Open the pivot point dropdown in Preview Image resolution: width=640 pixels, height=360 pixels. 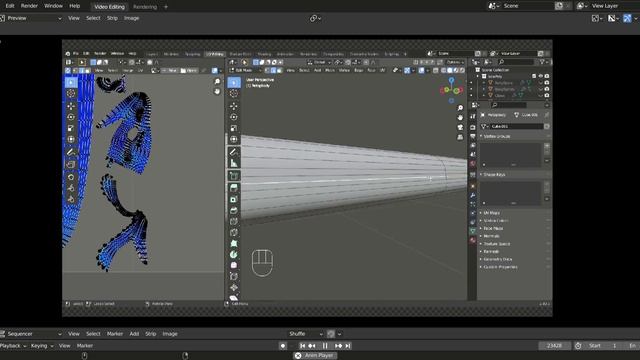[315, 18]
